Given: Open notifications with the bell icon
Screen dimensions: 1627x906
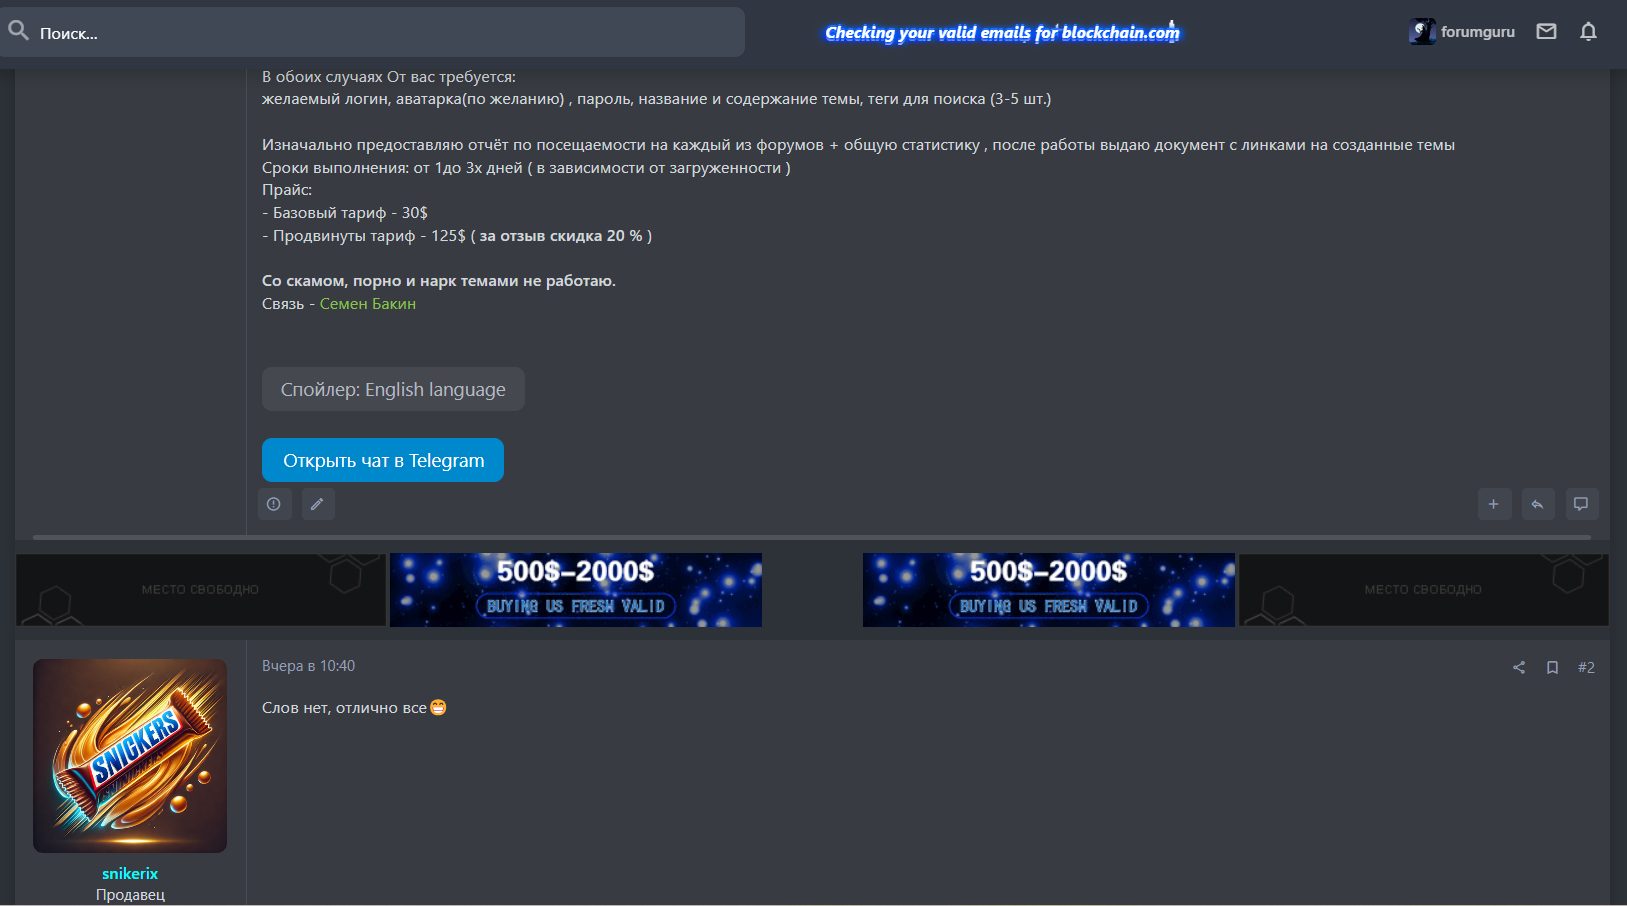Looking at the screenshot, I should [x=1589, y=31].
